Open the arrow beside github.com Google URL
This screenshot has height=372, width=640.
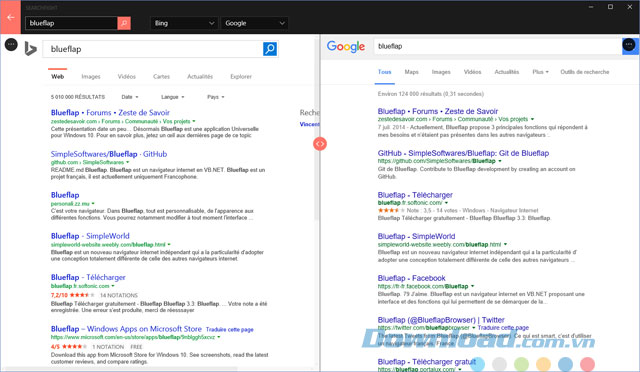coord(500,161)
